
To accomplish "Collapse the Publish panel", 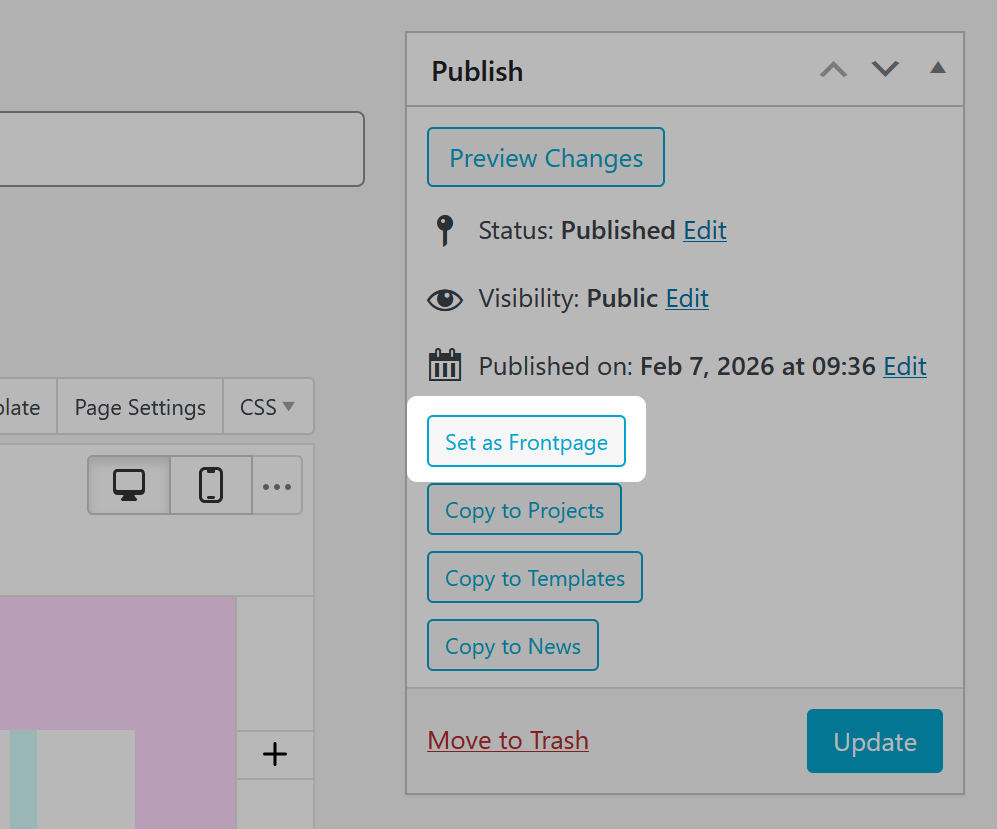I will coord(937,69).
